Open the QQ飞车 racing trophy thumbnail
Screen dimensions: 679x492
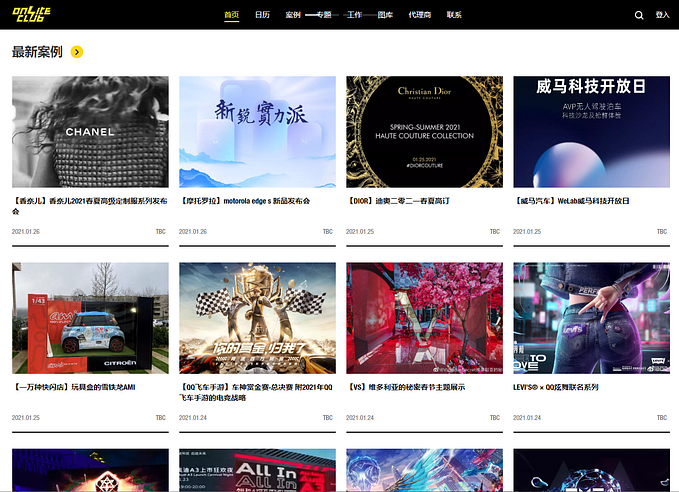coord(257,318)
